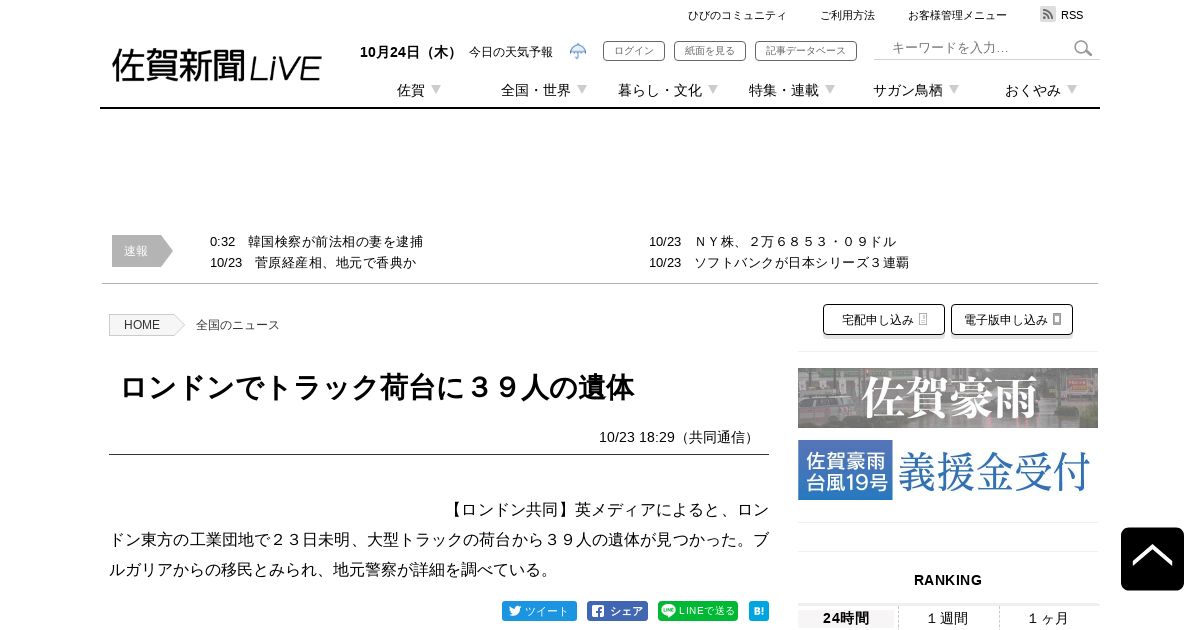Click 全国のニュース breadcrumb
1200x630 pixels.
click(238, 325)
